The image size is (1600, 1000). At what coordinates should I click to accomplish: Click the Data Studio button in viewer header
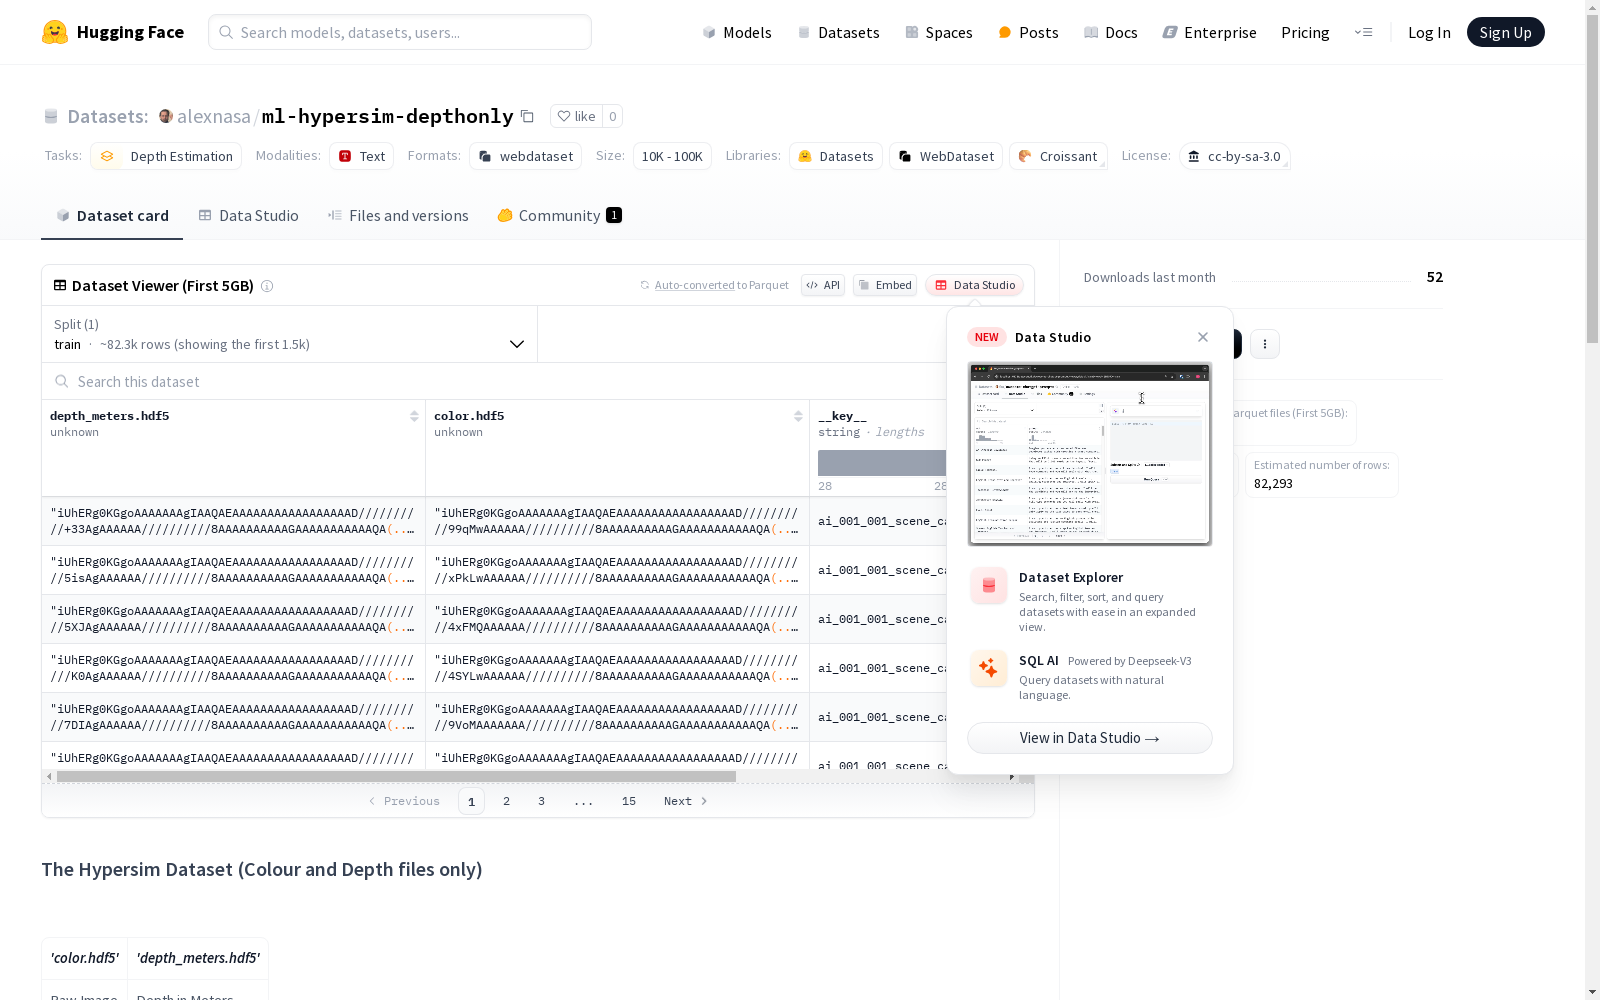(974, 285)
